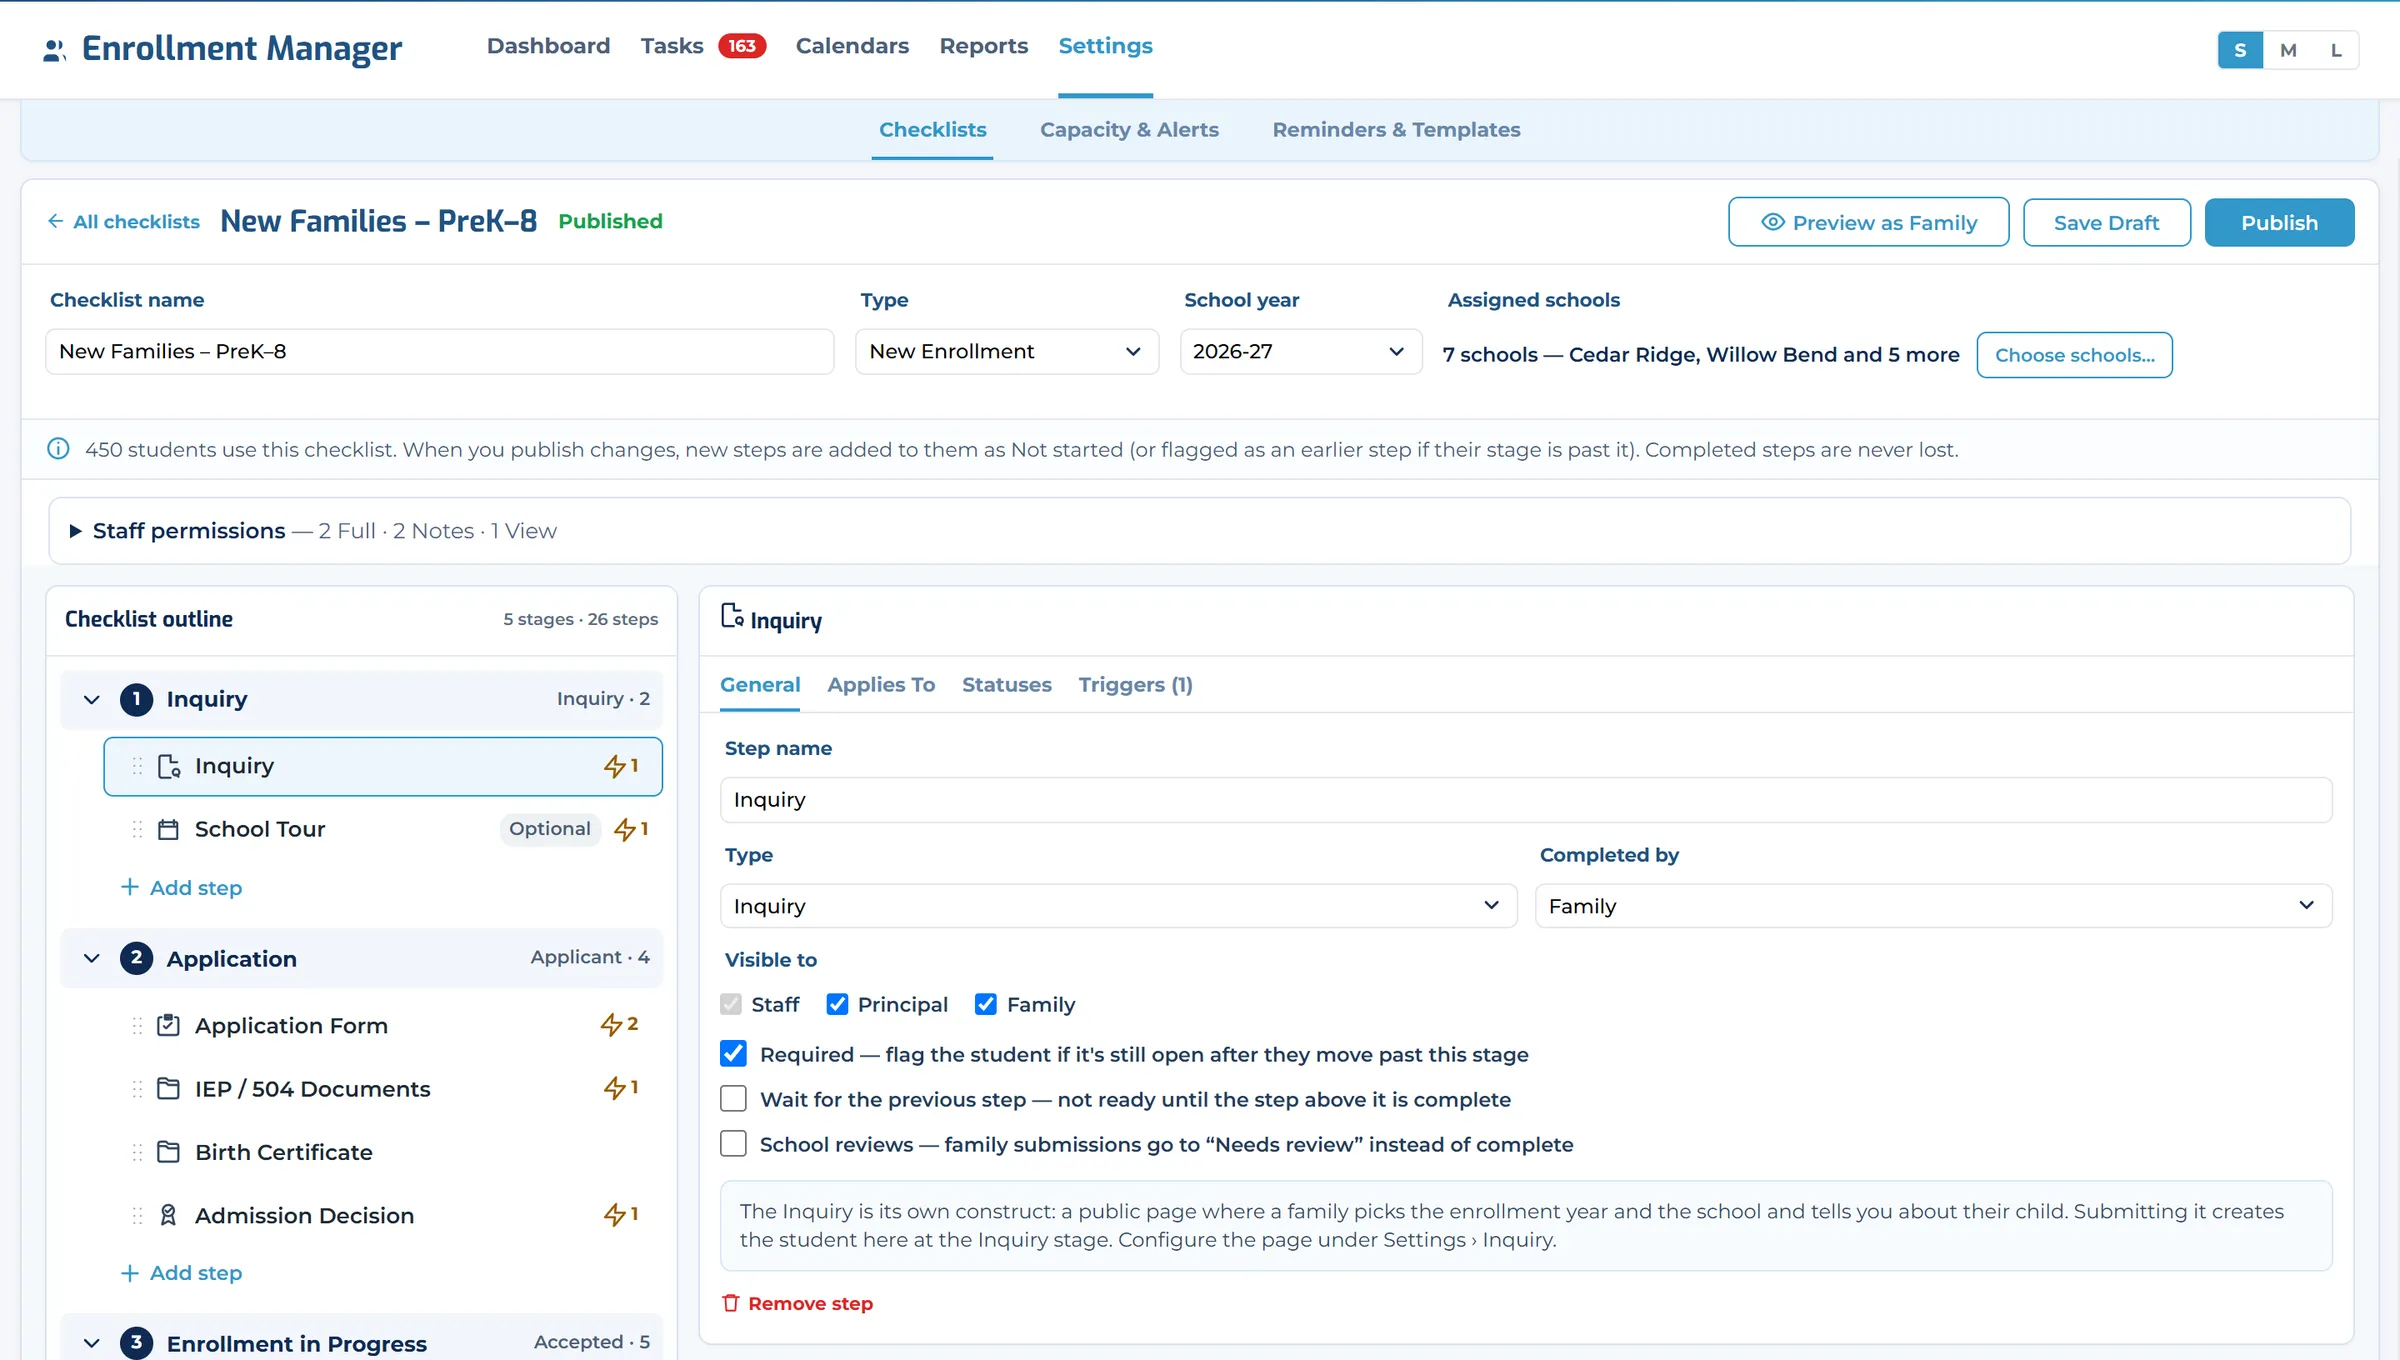The image size is (2400, 1360).
Task: Click the Published status label
Action: [x=610, y=221]
